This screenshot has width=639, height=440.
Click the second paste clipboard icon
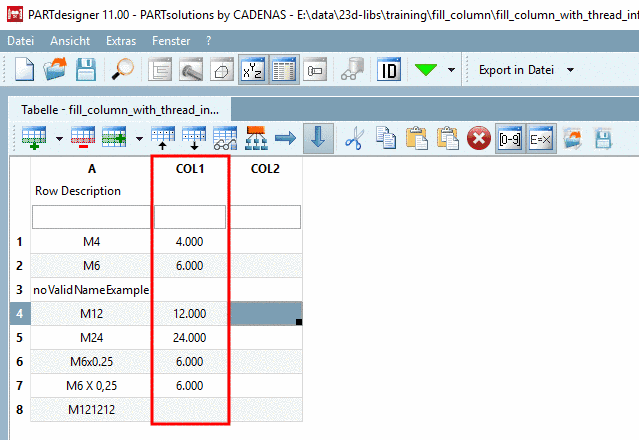(447, 138)
